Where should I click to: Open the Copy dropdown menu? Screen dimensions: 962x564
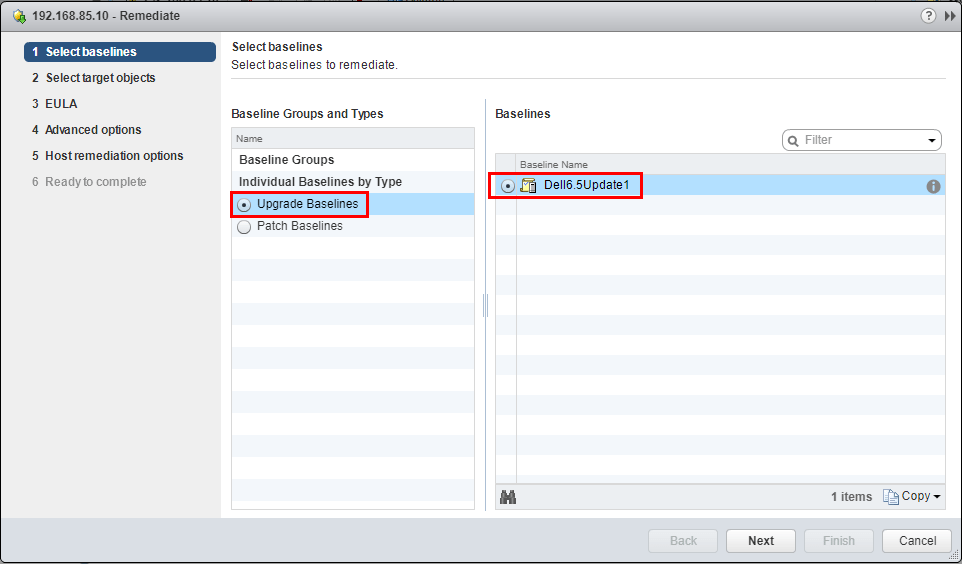(912, 496)
